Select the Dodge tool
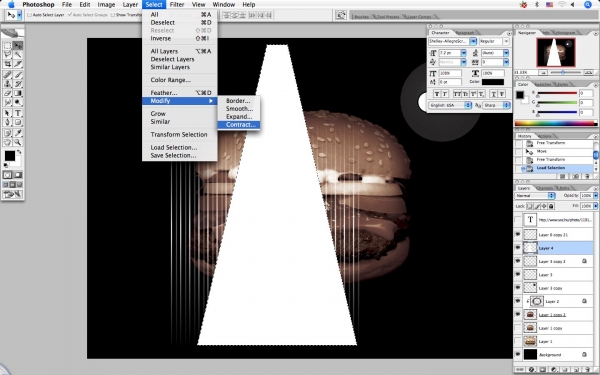600x375 pixels. coord(18,102)
